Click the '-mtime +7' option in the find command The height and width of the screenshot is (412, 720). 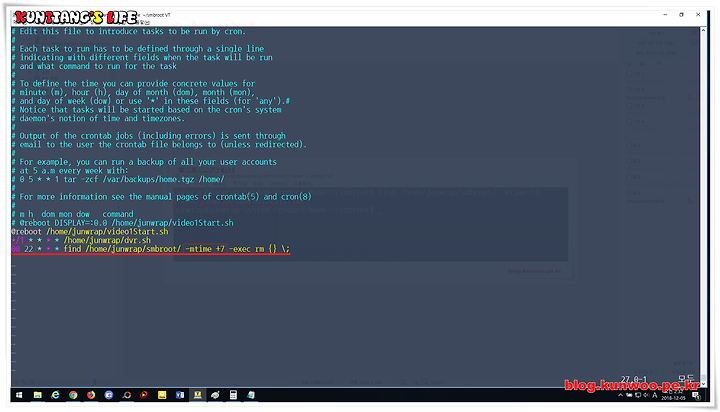(205, 249)
